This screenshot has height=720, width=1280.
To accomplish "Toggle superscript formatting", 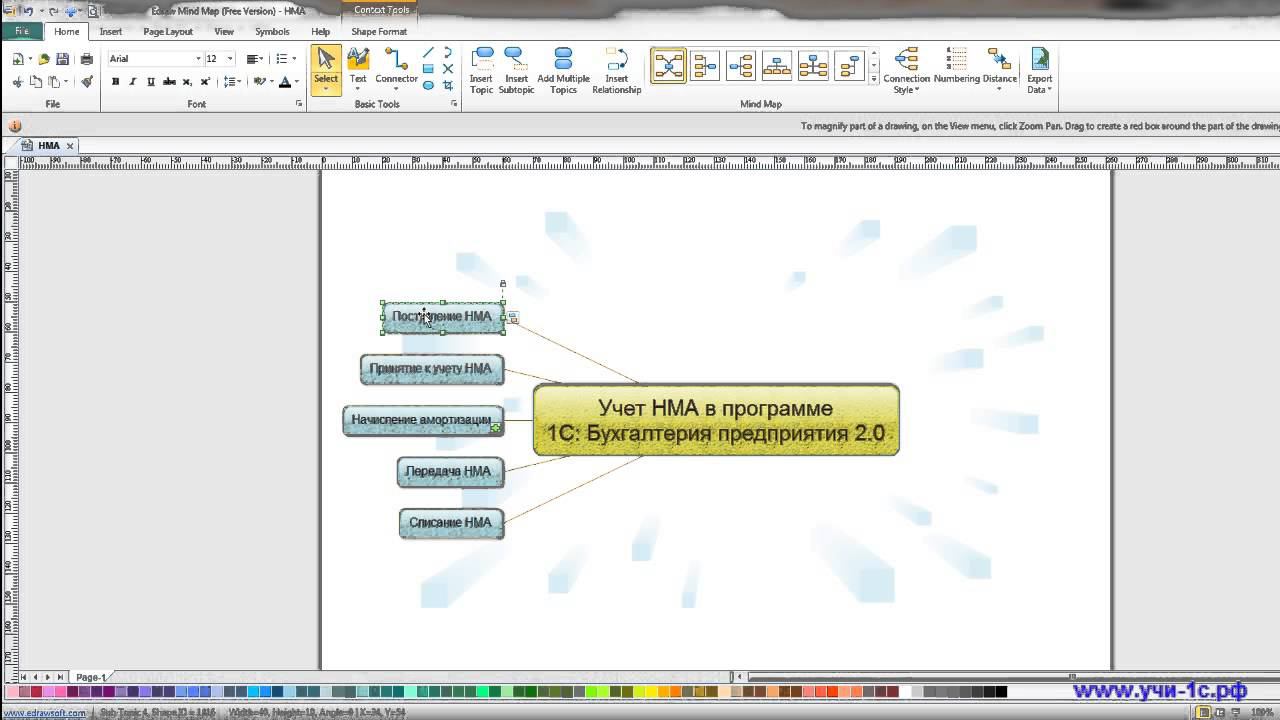I will pos(205,82).
